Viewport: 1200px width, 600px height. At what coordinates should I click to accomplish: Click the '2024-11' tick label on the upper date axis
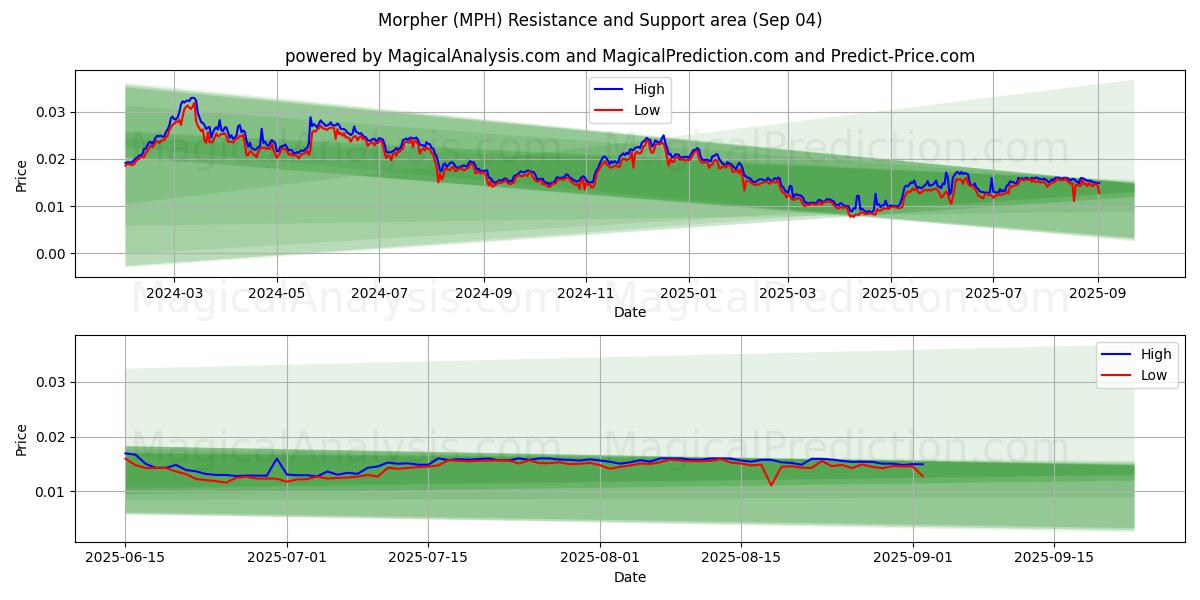pyautogui.click(x=585, y=294)
